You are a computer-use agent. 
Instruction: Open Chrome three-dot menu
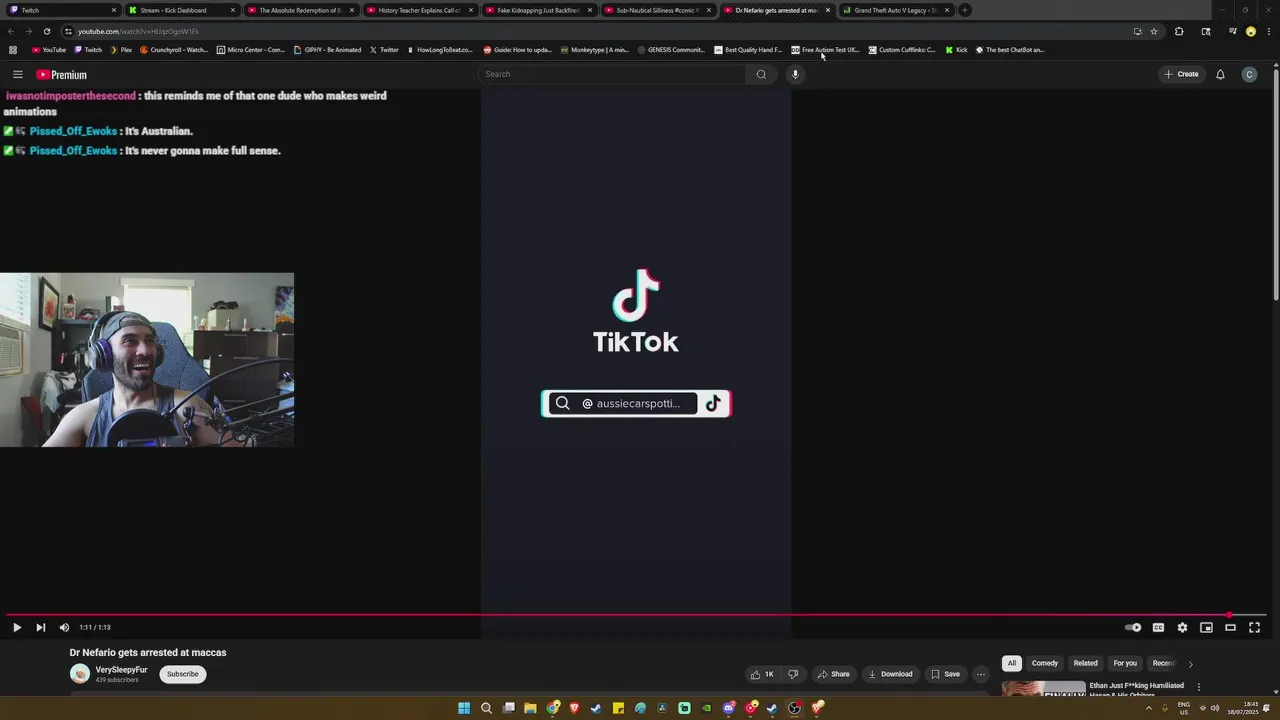click(x=1268, y=31)
